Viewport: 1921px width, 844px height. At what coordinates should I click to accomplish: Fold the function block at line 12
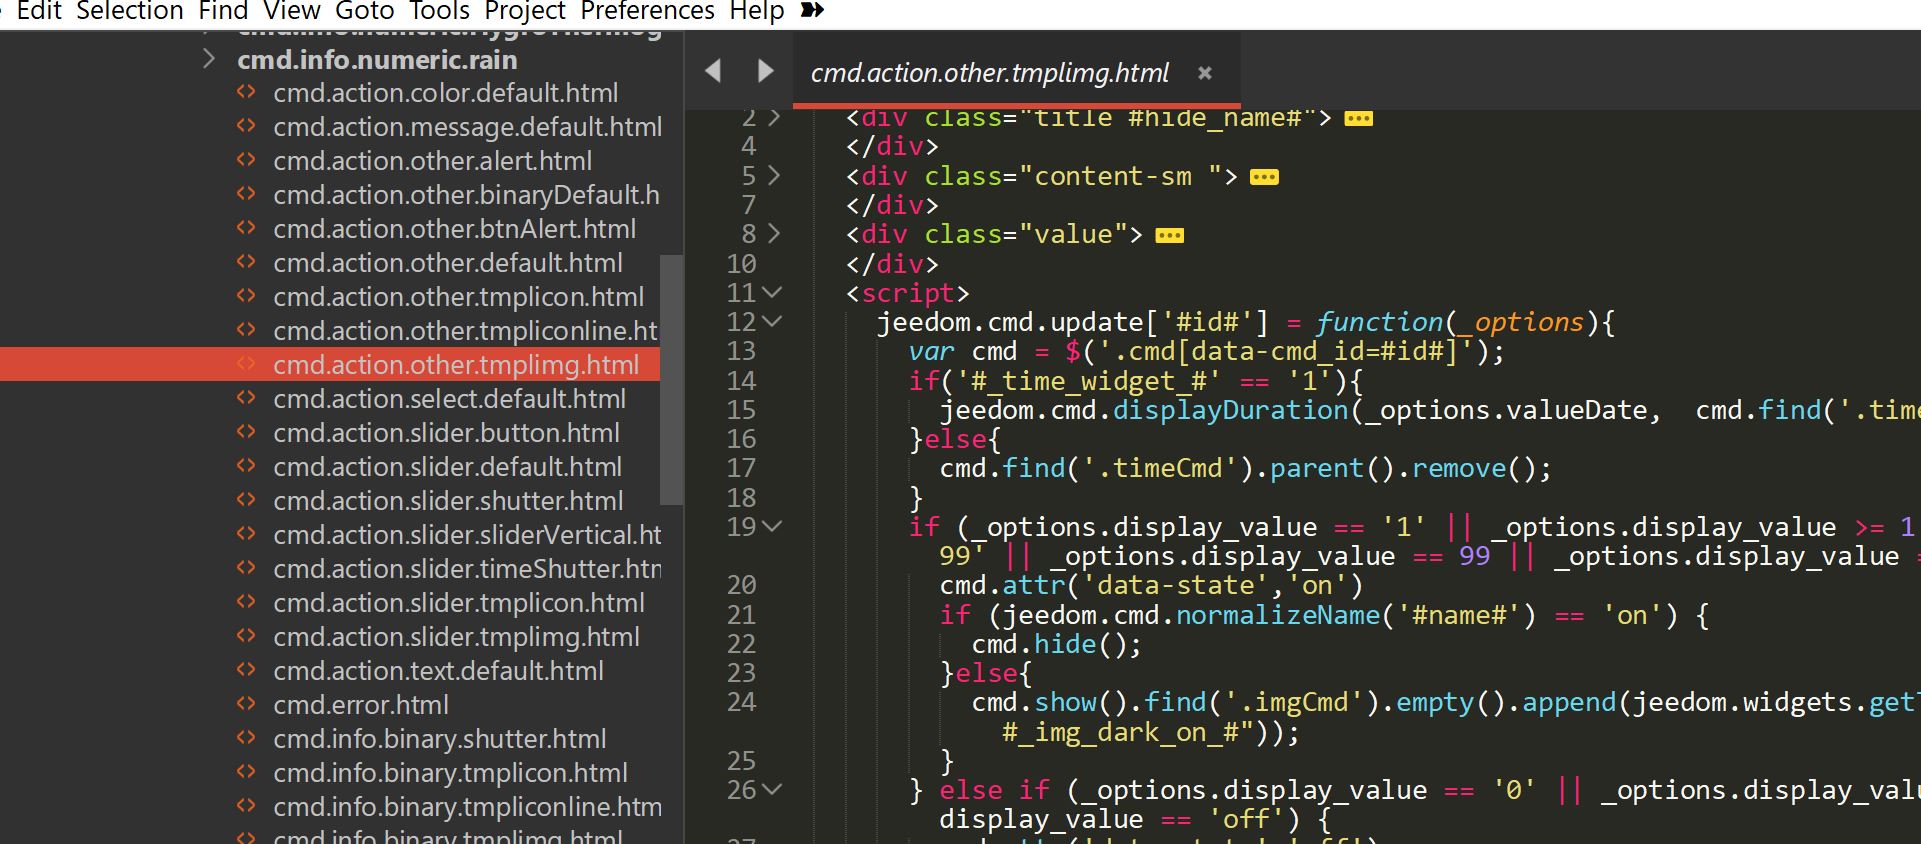coord(772,322)
